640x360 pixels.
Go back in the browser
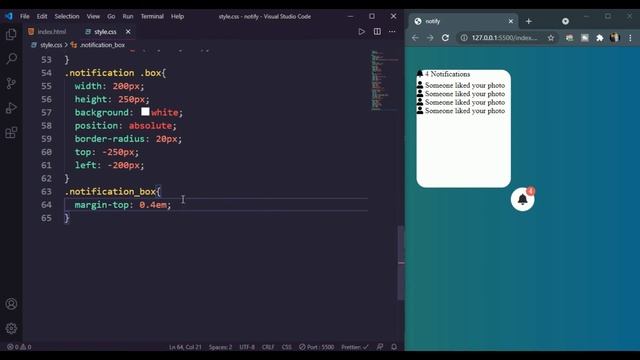click(x=415, y=38)
